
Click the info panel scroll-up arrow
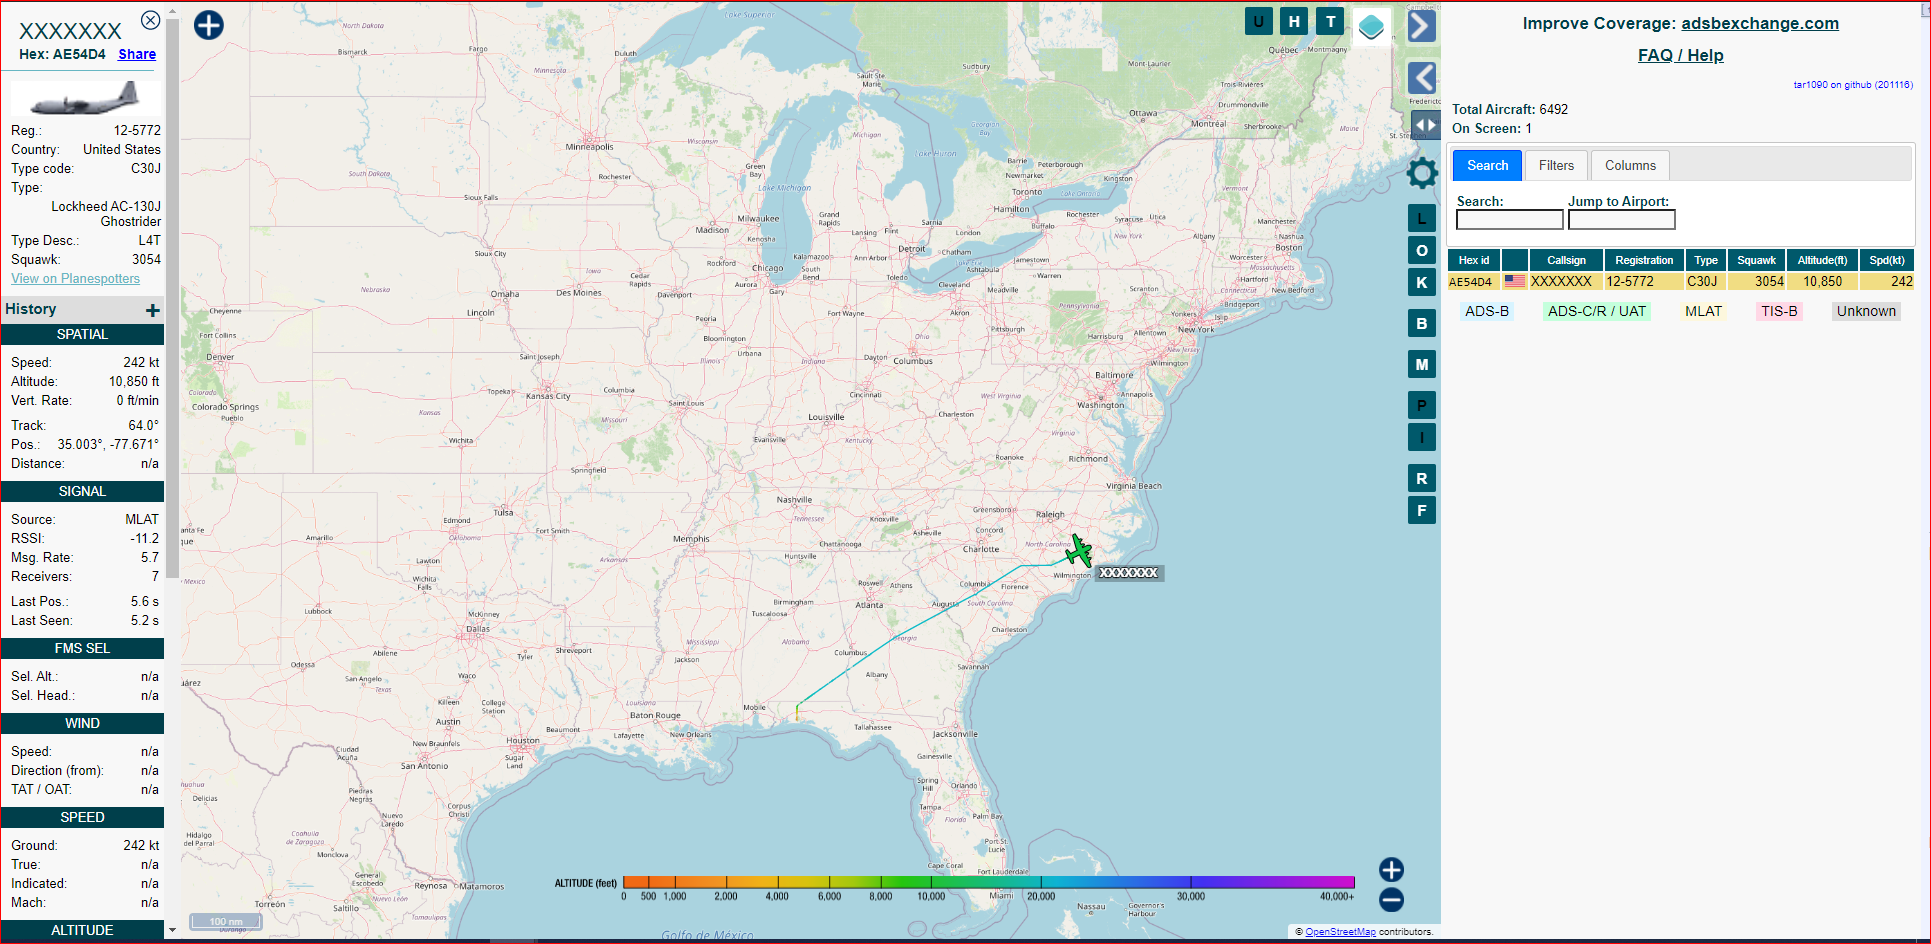click(172, 12)
